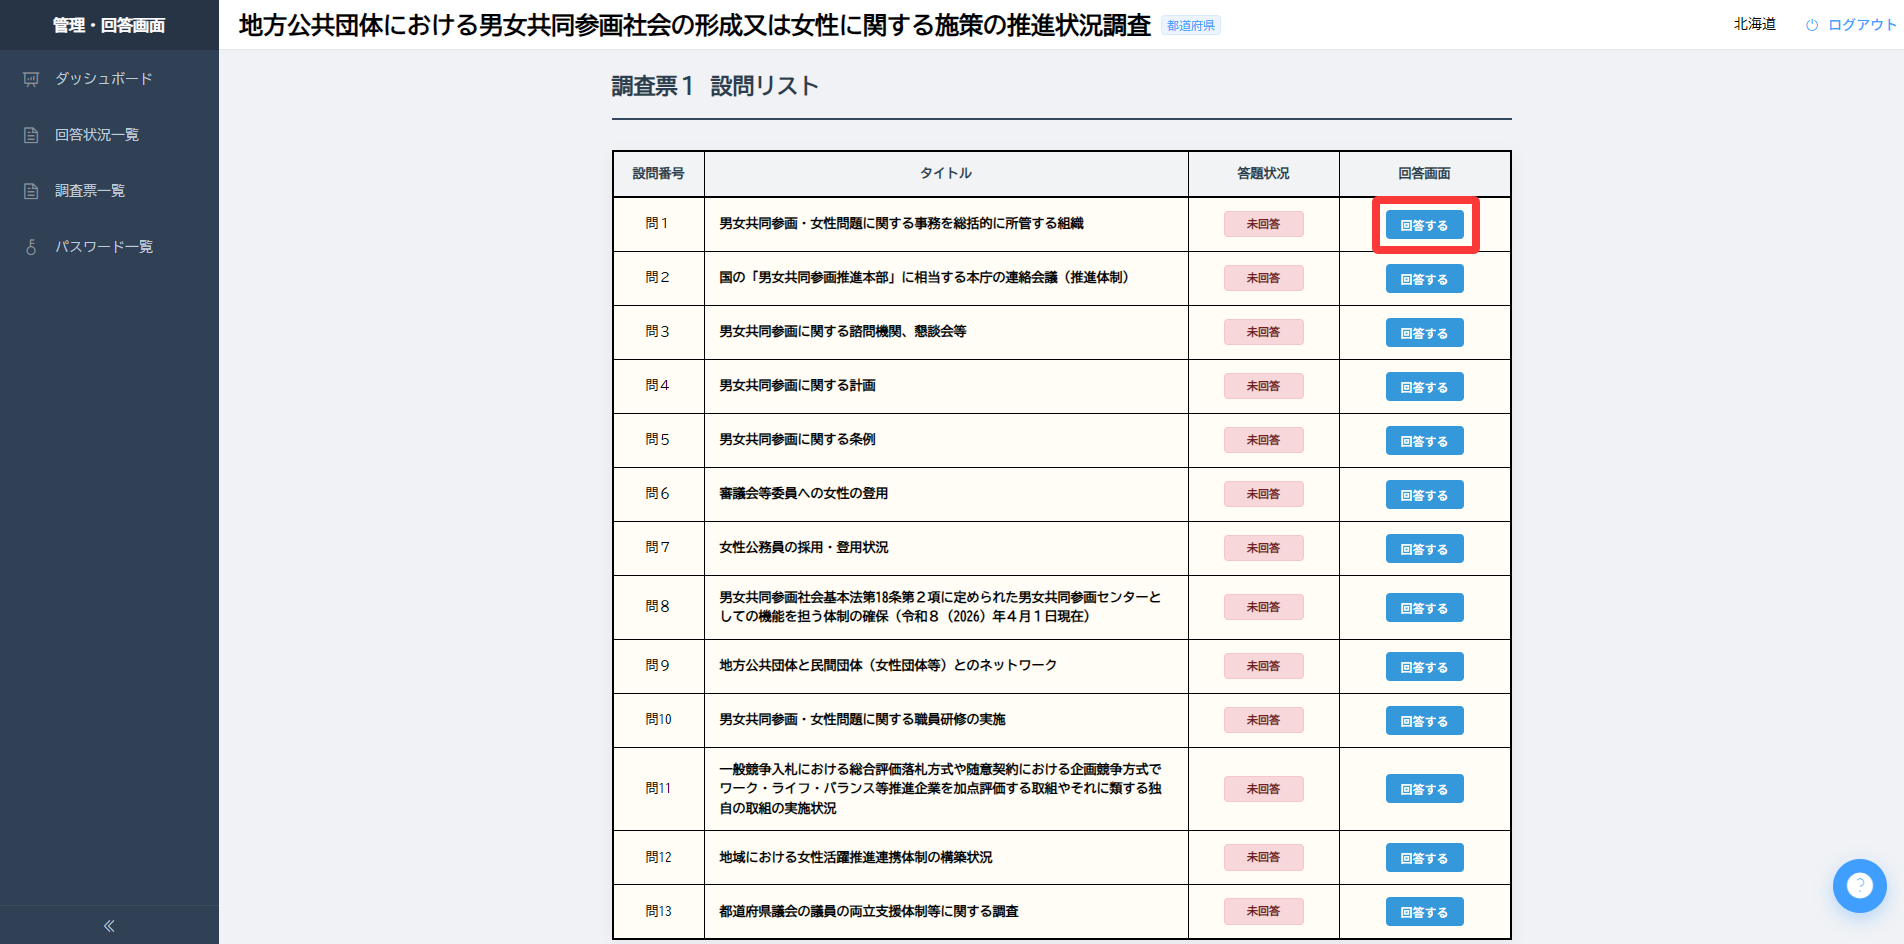
Task: Click the 未回答 status badge in 問13 row
Action: click(1263, 911)
